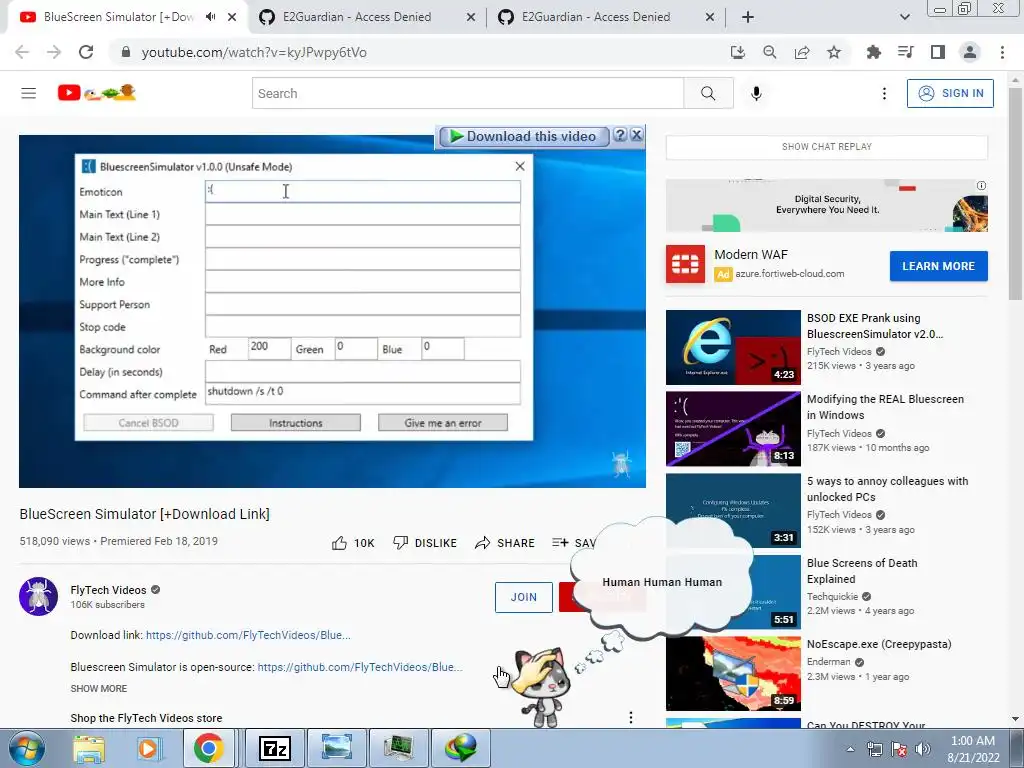The image size is (1024, 768).
Task: Click the address bar URL
Action: pyautogui.click(x=254, y=52)
